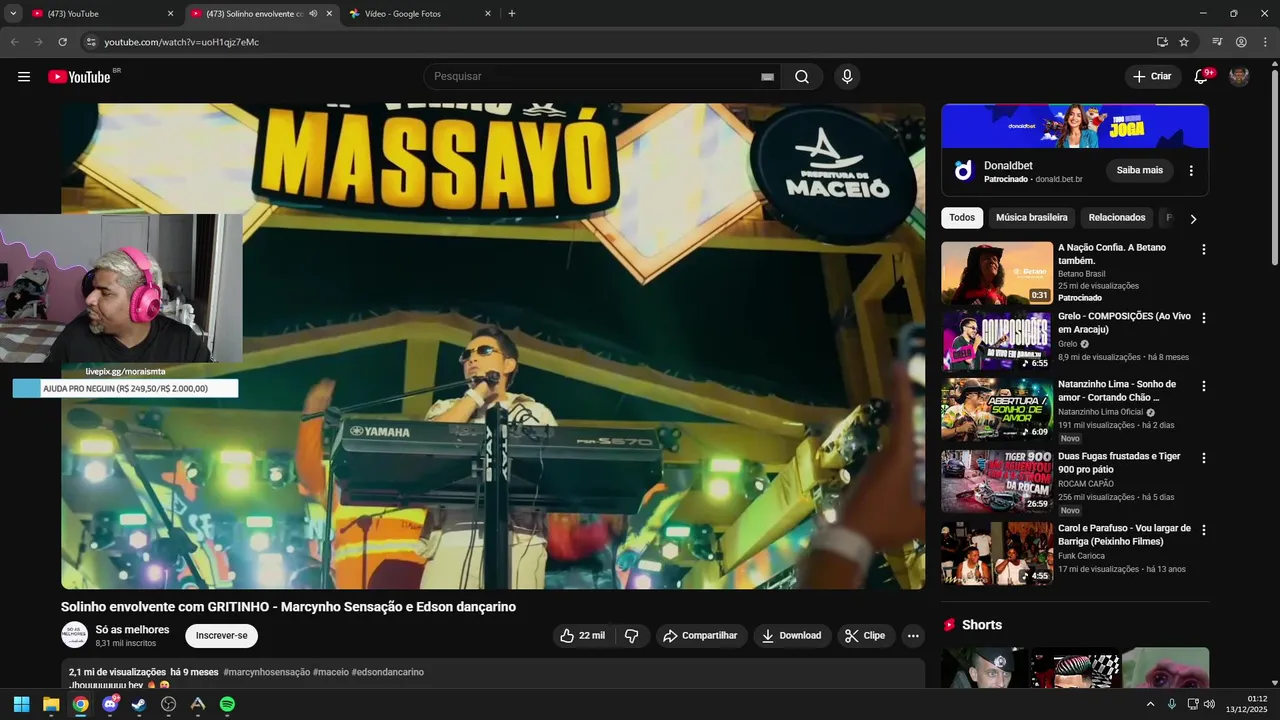Click the address bar URL
The height and width of the screenshot is (720, 1280).
tap(182, 42)
